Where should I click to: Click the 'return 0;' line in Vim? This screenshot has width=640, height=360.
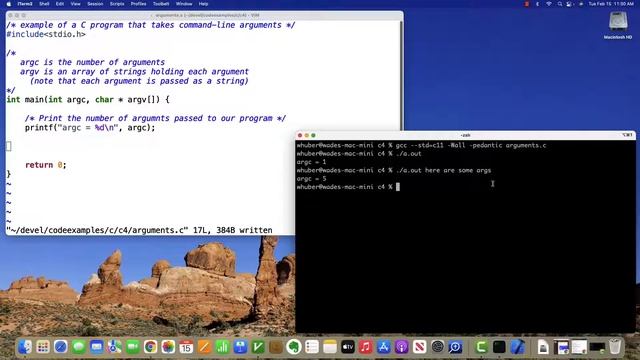click(45, 165)
